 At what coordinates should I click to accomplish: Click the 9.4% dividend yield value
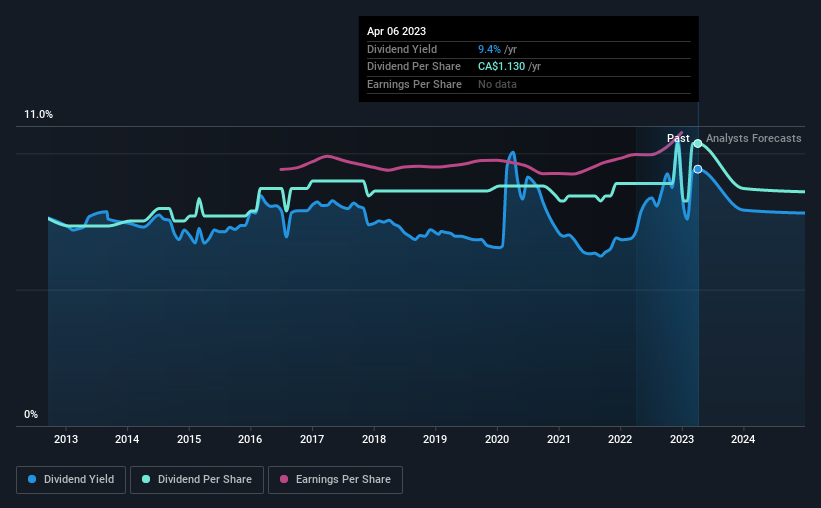(489, 49)
